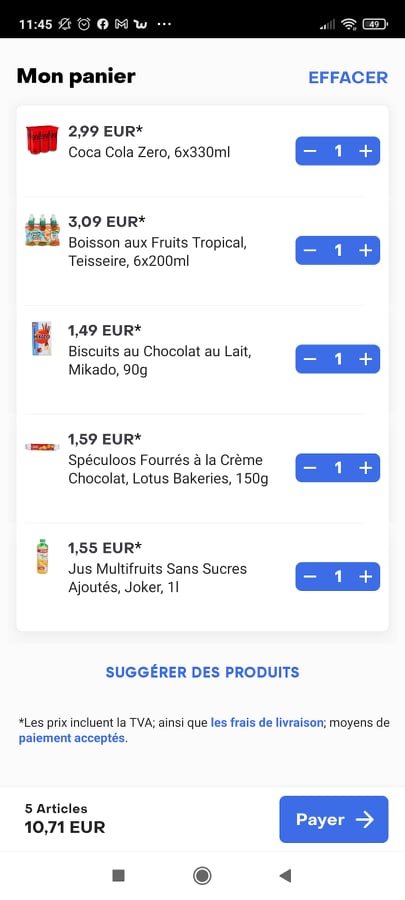
Task: Open the paiement acceptés link
Action: pyautogui.click(x=72, y=738)
